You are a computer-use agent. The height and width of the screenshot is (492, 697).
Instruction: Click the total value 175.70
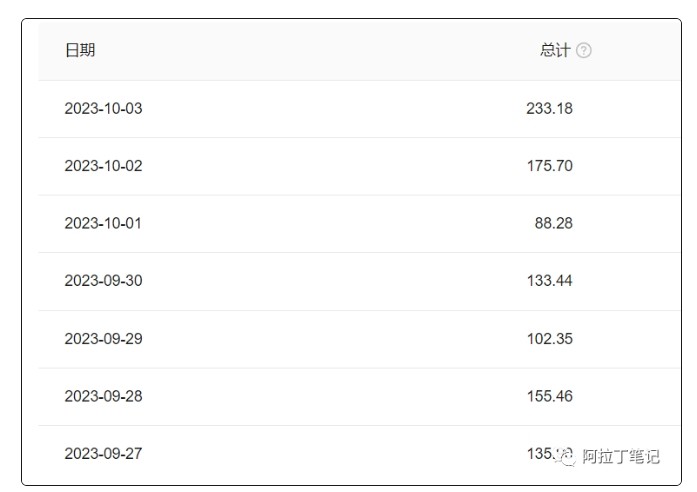pos(549,166)
